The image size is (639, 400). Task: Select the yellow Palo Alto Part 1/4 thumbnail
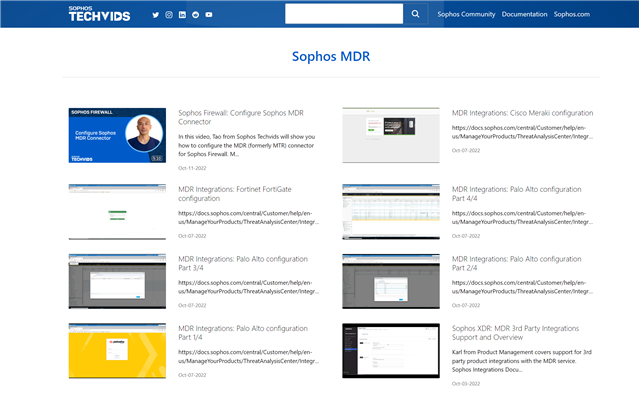(x=116, y=350)
